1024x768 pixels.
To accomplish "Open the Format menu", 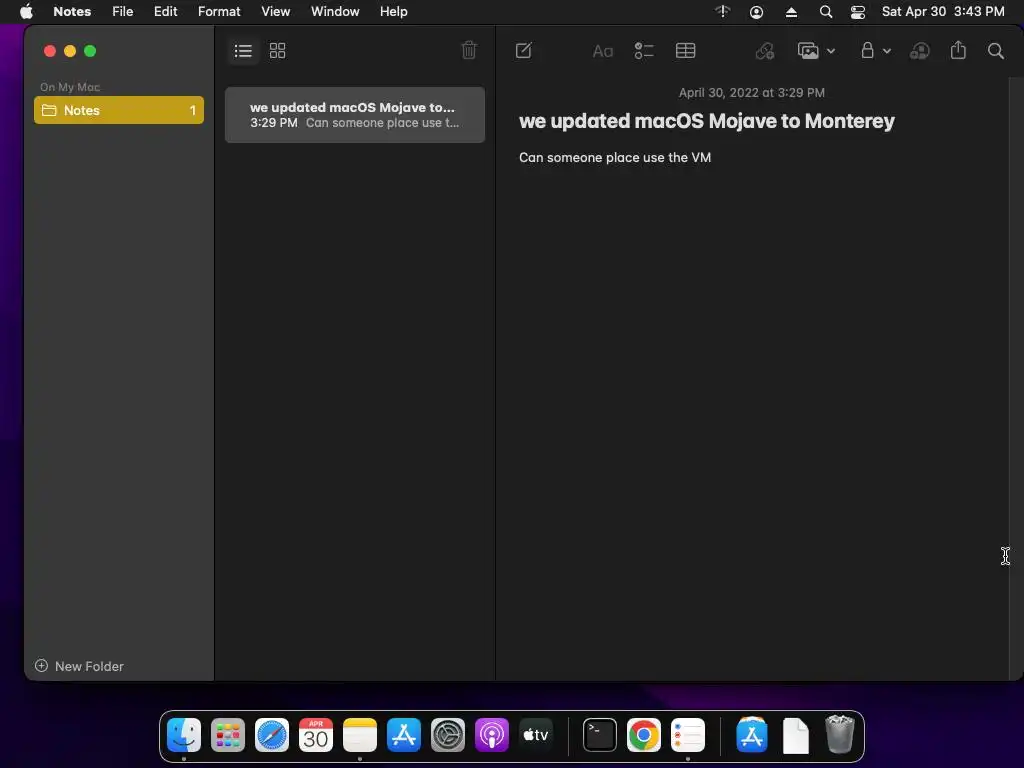I will (x=219, y=11).
